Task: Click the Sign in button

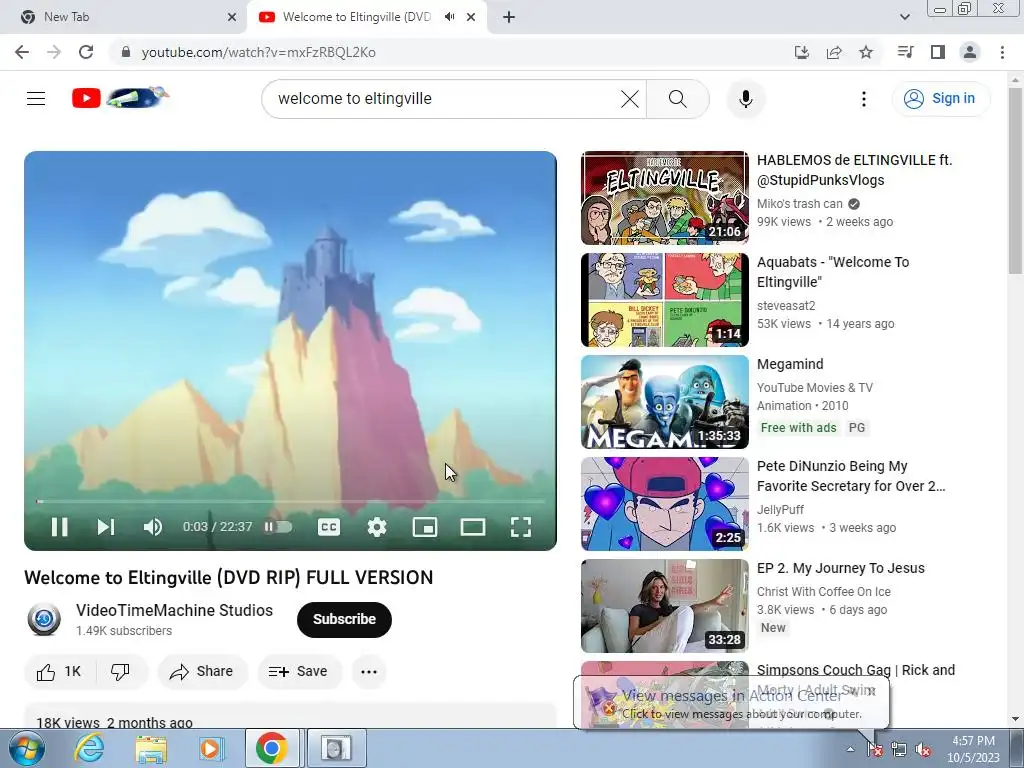Action: [941, 99]
